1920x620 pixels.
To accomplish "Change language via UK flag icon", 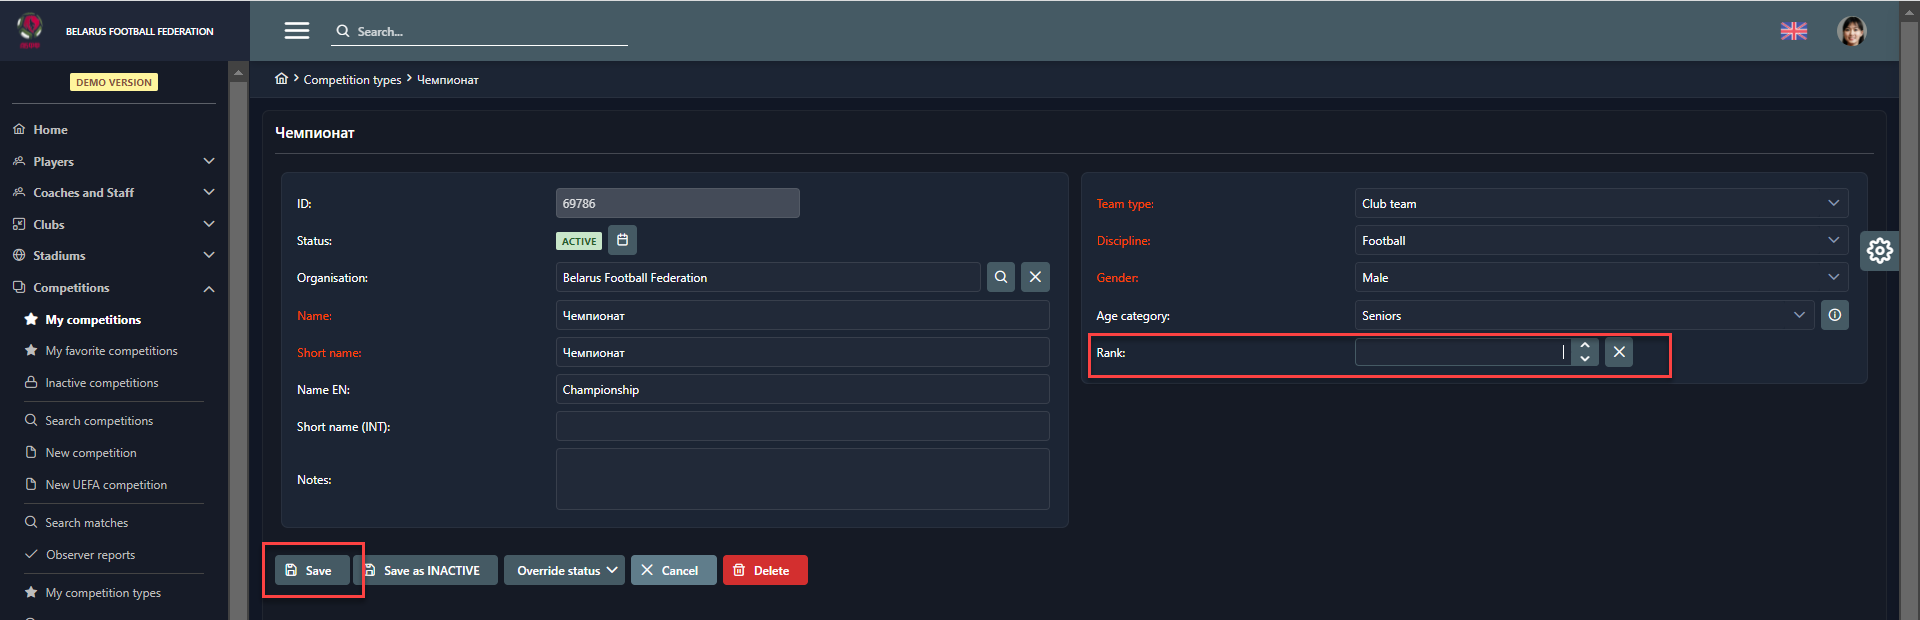I will click(x=1794, y=31).
